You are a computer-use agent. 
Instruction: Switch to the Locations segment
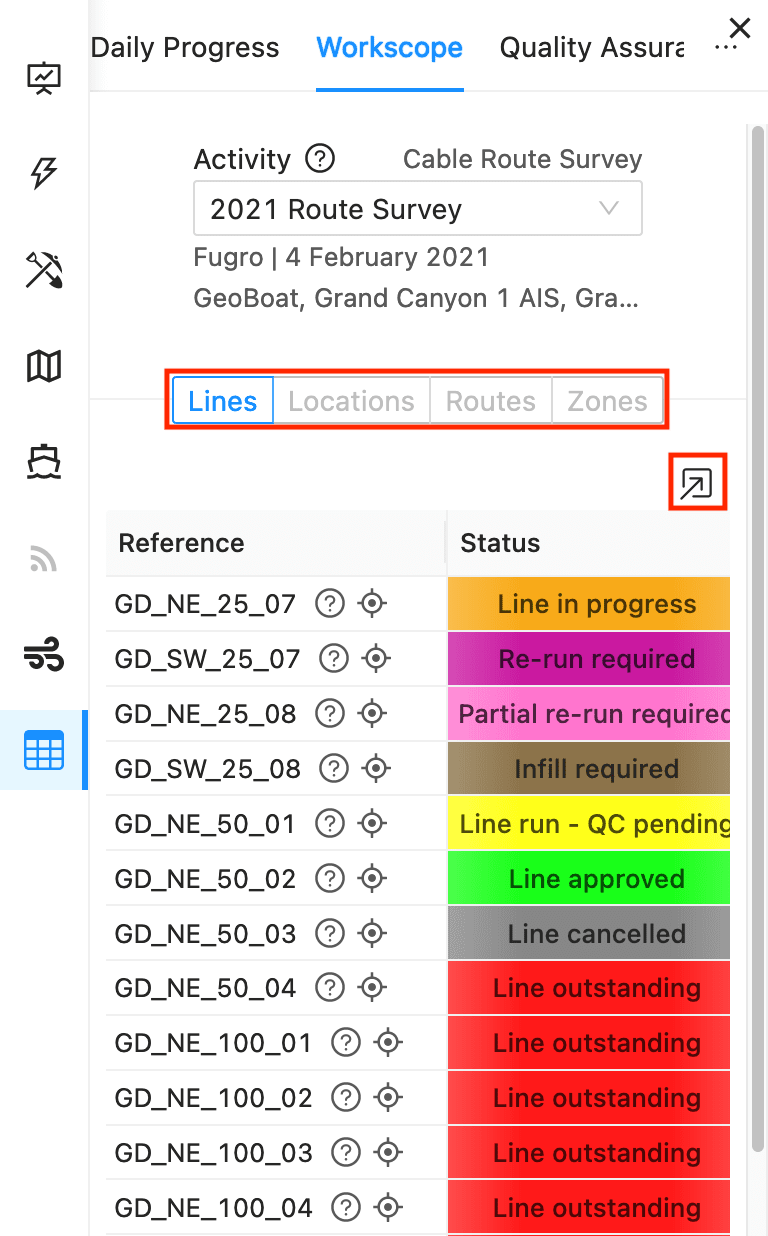point(351,402)
